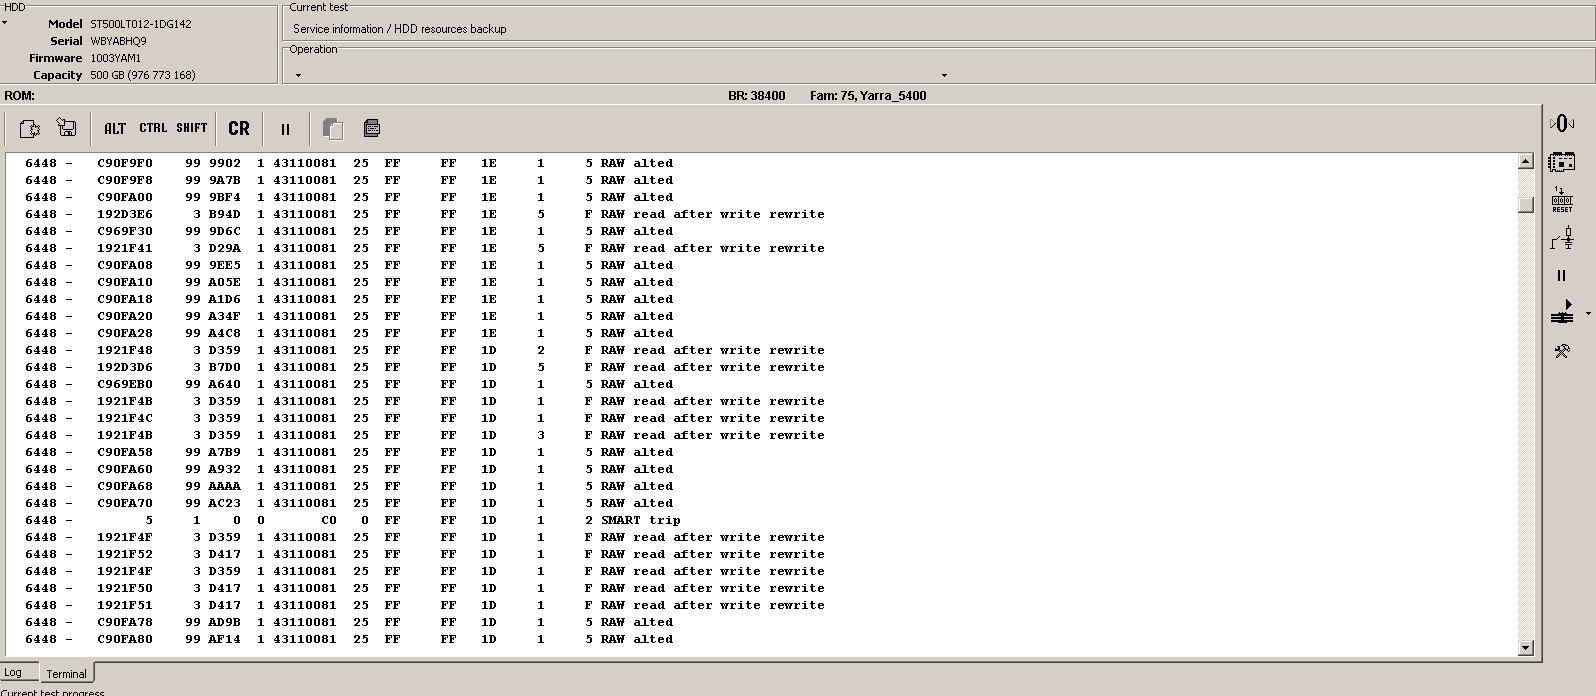Expand the HDD panel arrow
The image size is (1596, 696).
tap(4, 22)
